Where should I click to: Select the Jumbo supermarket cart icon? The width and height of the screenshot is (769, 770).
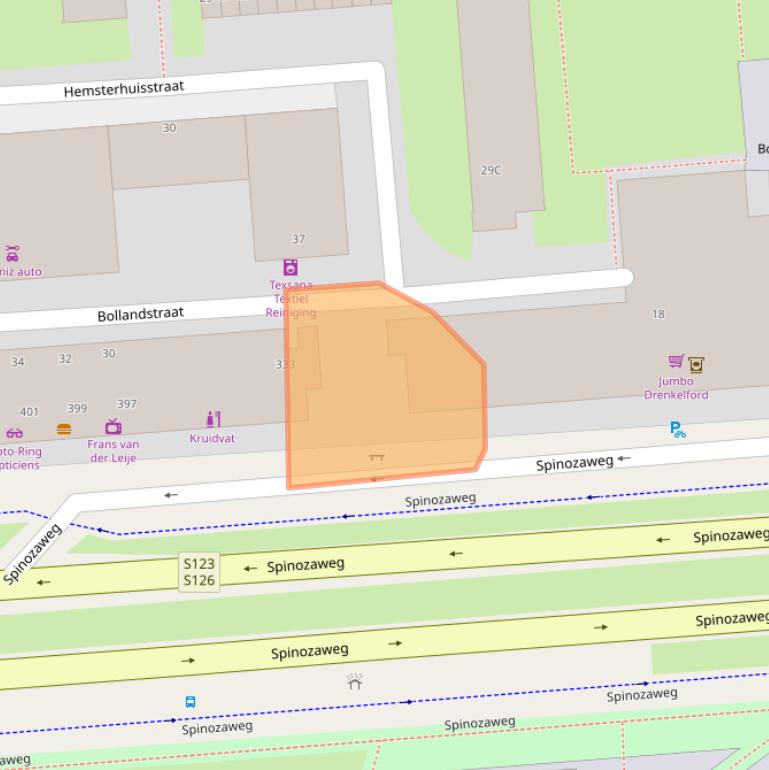pyautogui.click(x=676, y=362)
